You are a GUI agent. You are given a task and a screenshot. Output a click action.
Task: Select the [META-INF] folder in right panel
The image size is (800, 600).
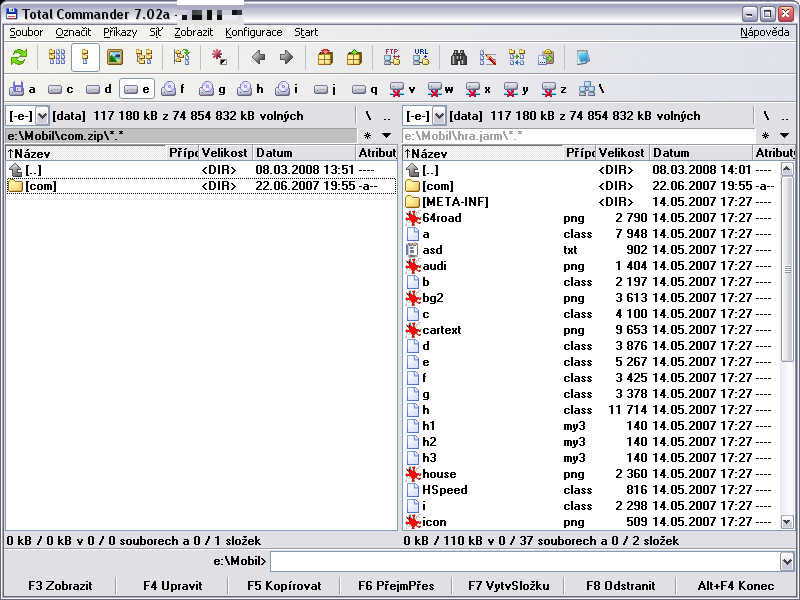[592, 202]
